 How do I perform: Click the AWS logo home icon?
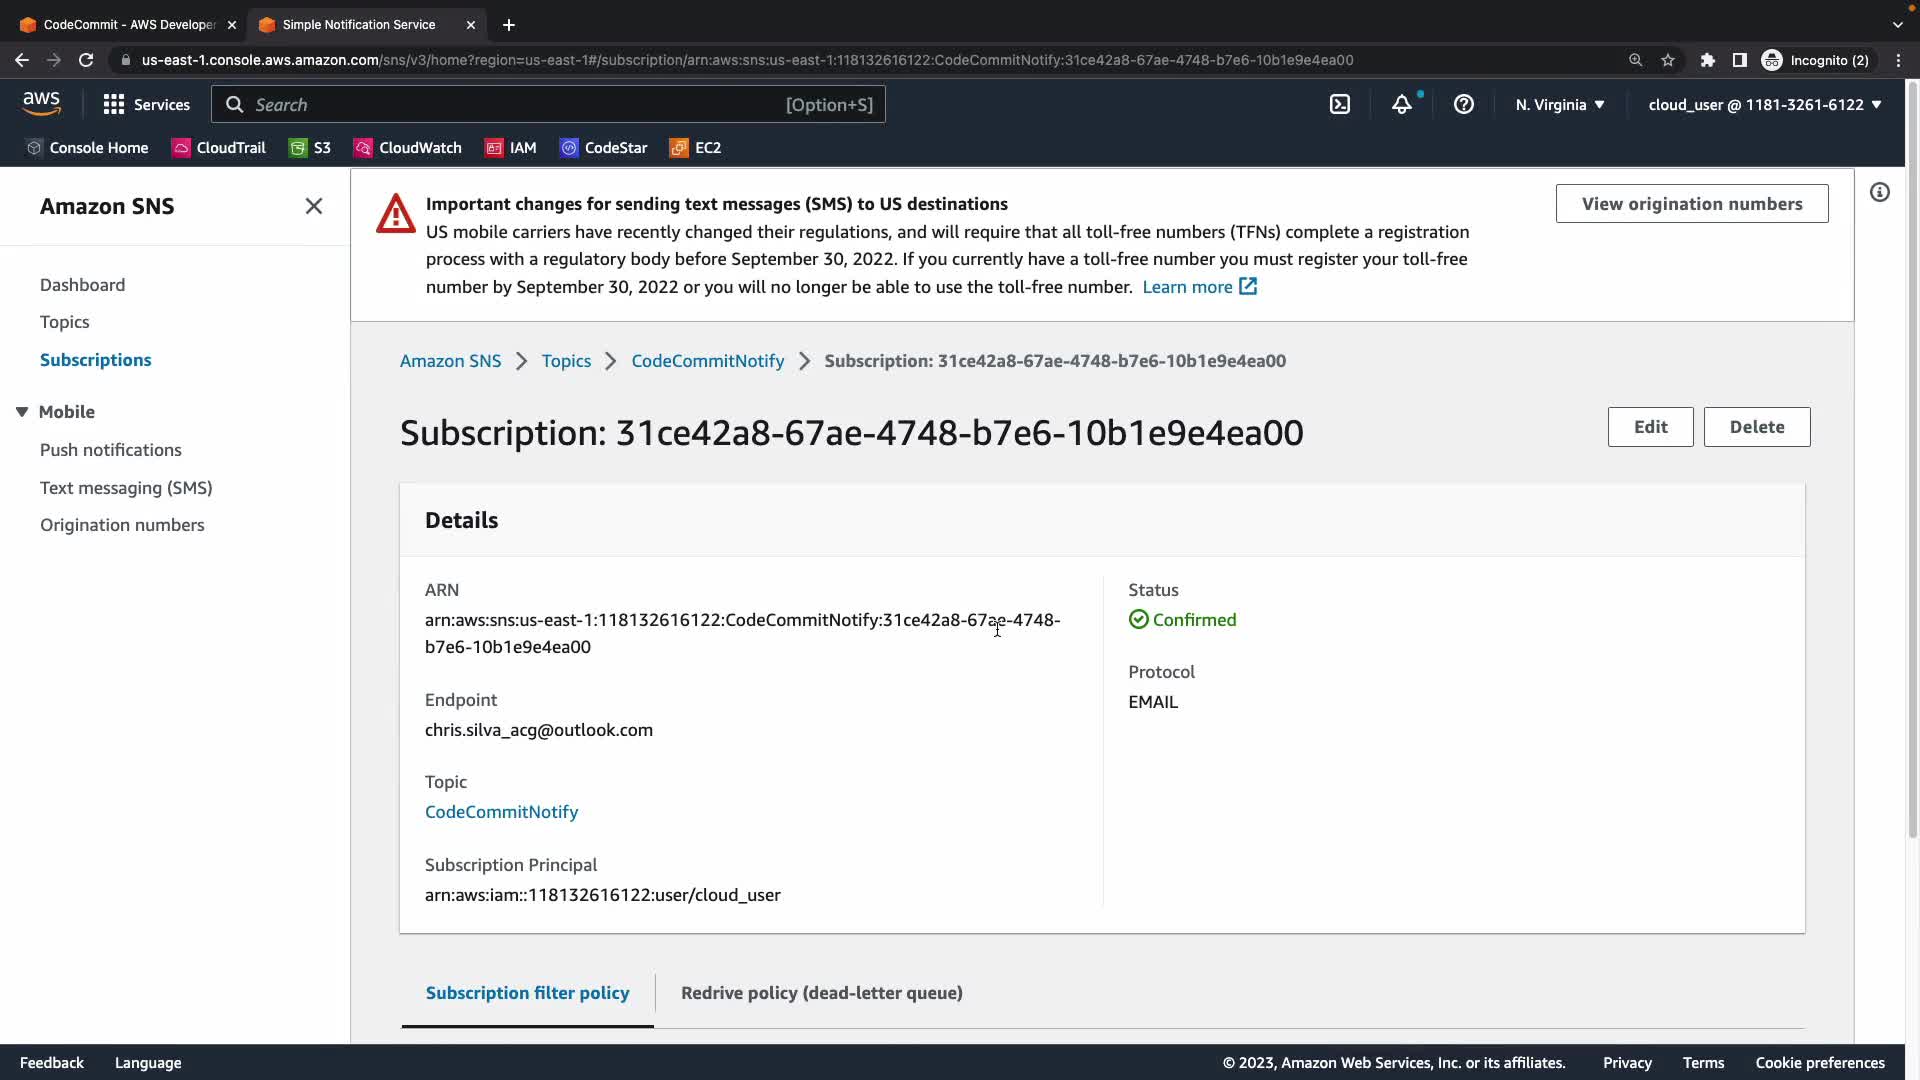[41, 103]
